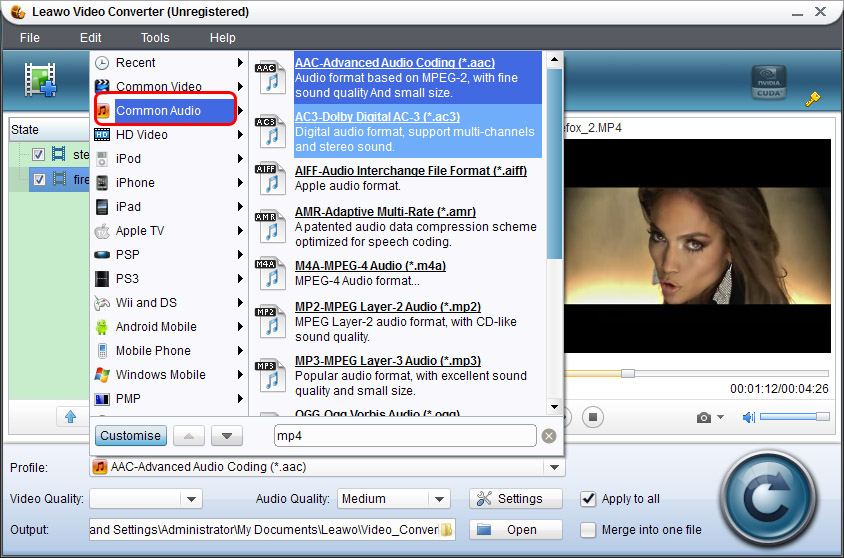Uncheck the Apply to all checkbox
This screenshot has height=558, width=844.
pos(588,499)
